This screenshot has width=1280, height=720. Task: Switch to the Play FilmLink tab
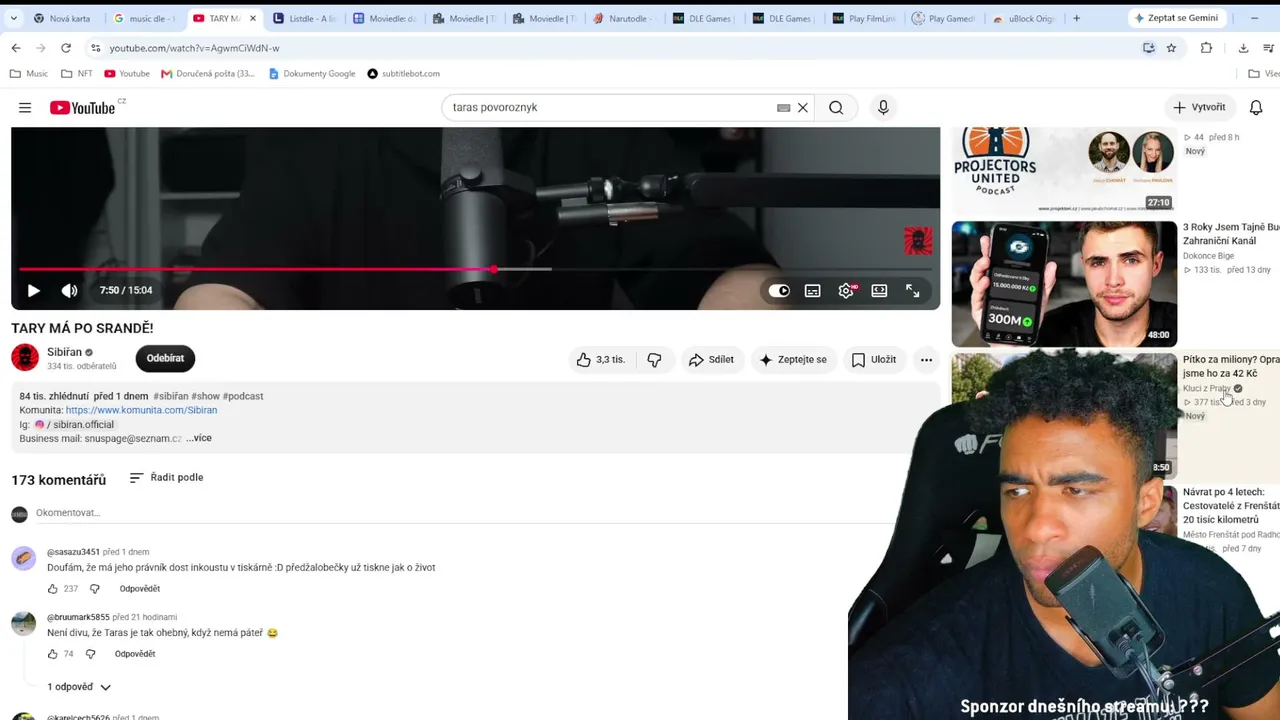click(x=865, y=18)
